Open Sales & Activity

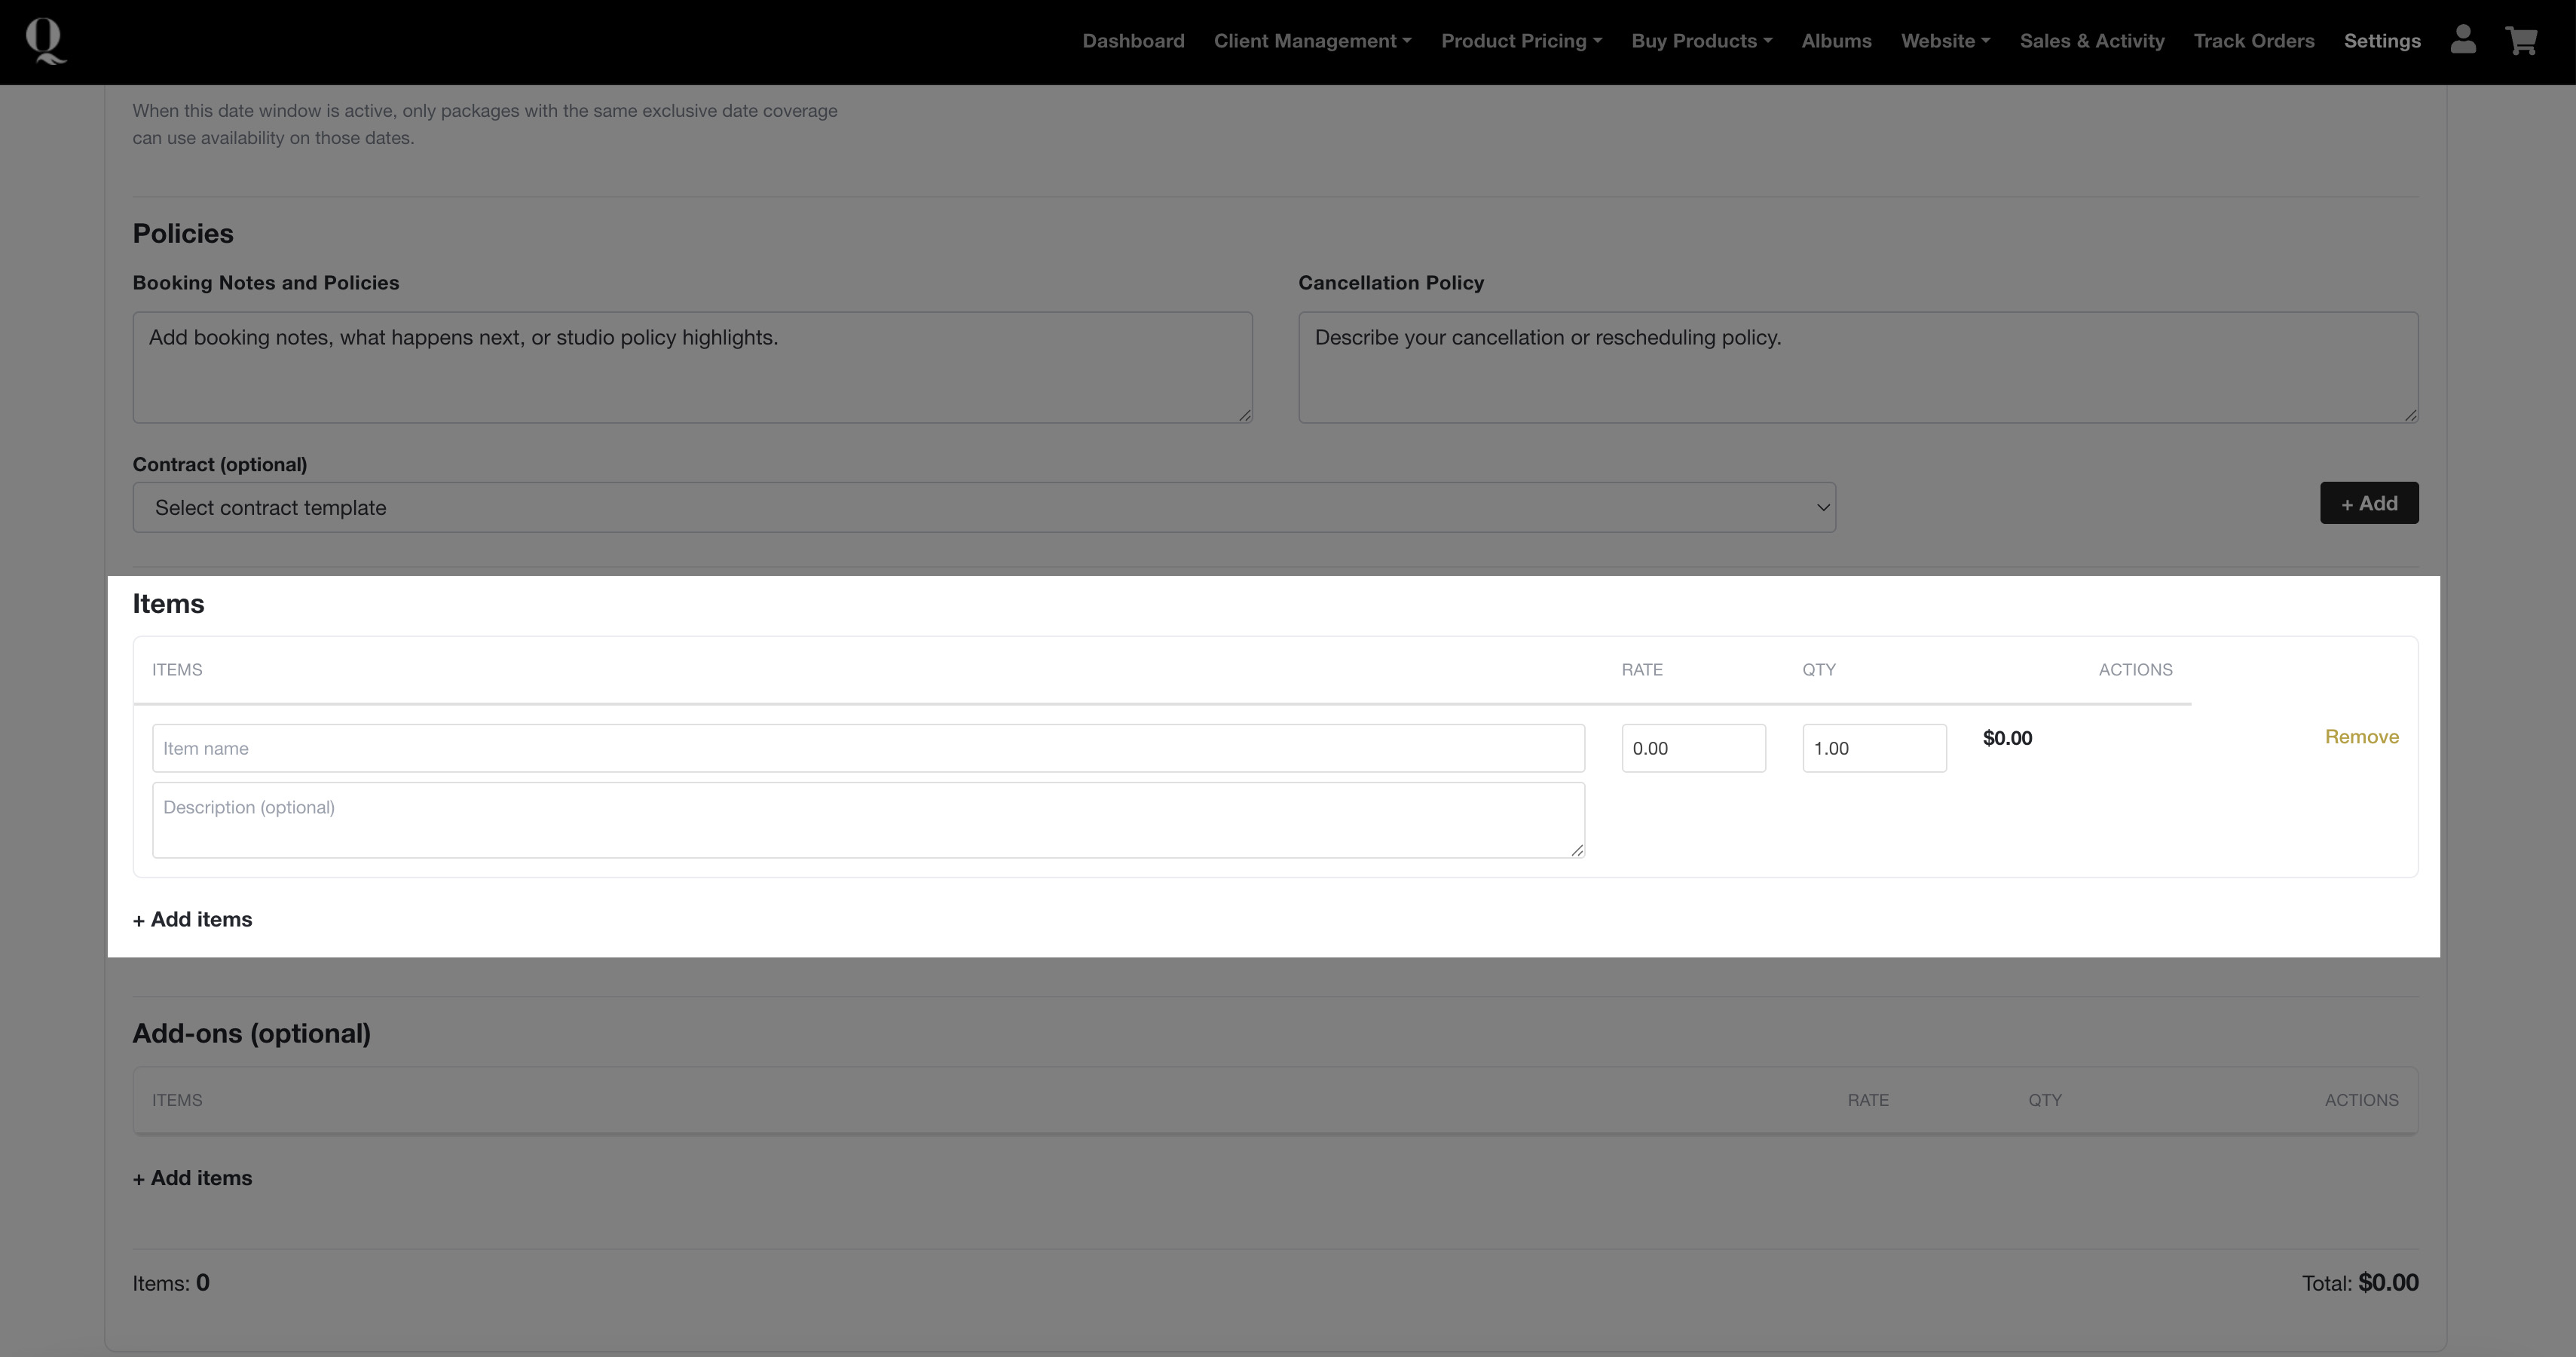coord(2091,41)
